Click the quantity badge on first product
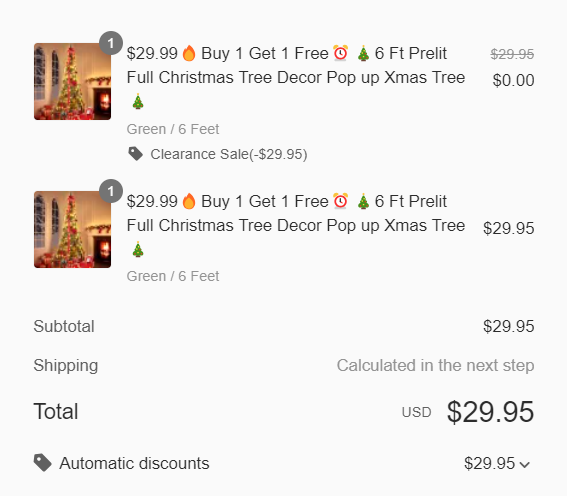The width and height of the screenshot is (567, 496). 111,43
